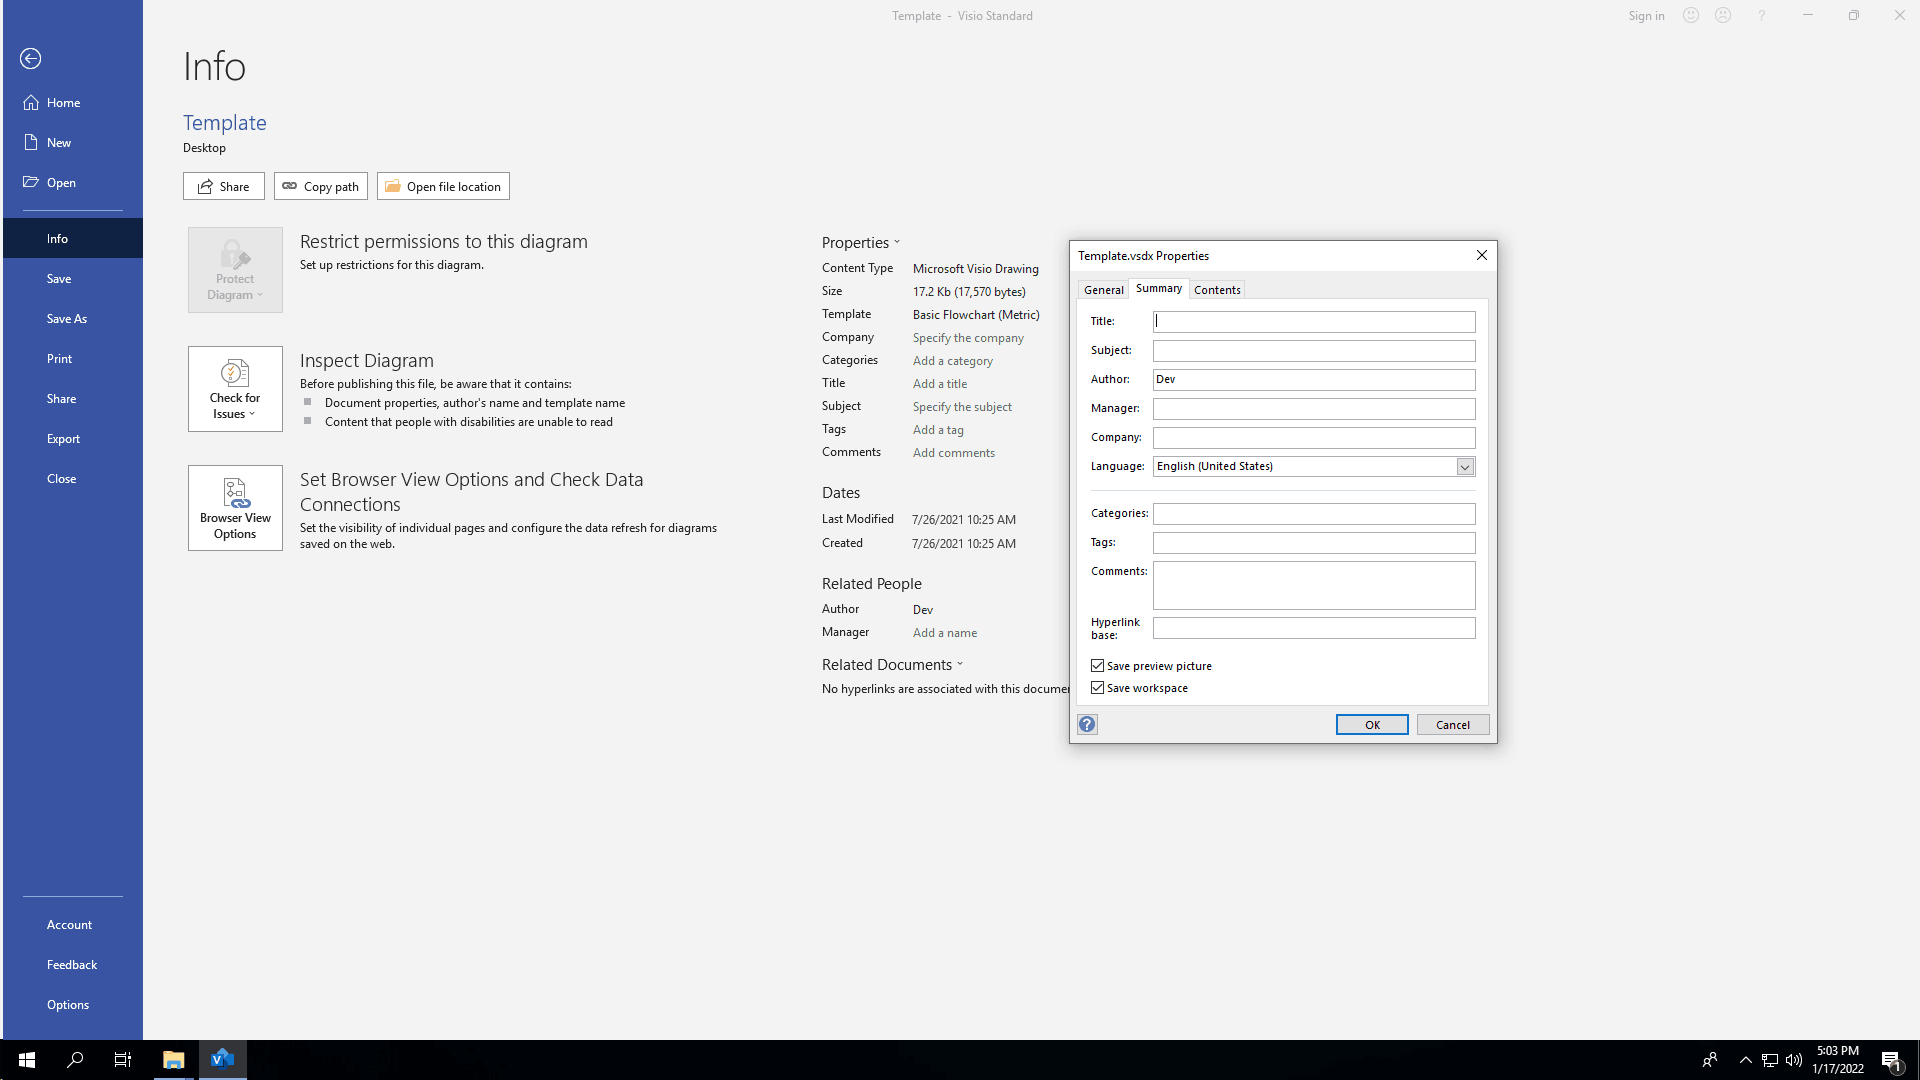Click the Protect Diagram icon

pyautogui.click(x=235, y=268)
